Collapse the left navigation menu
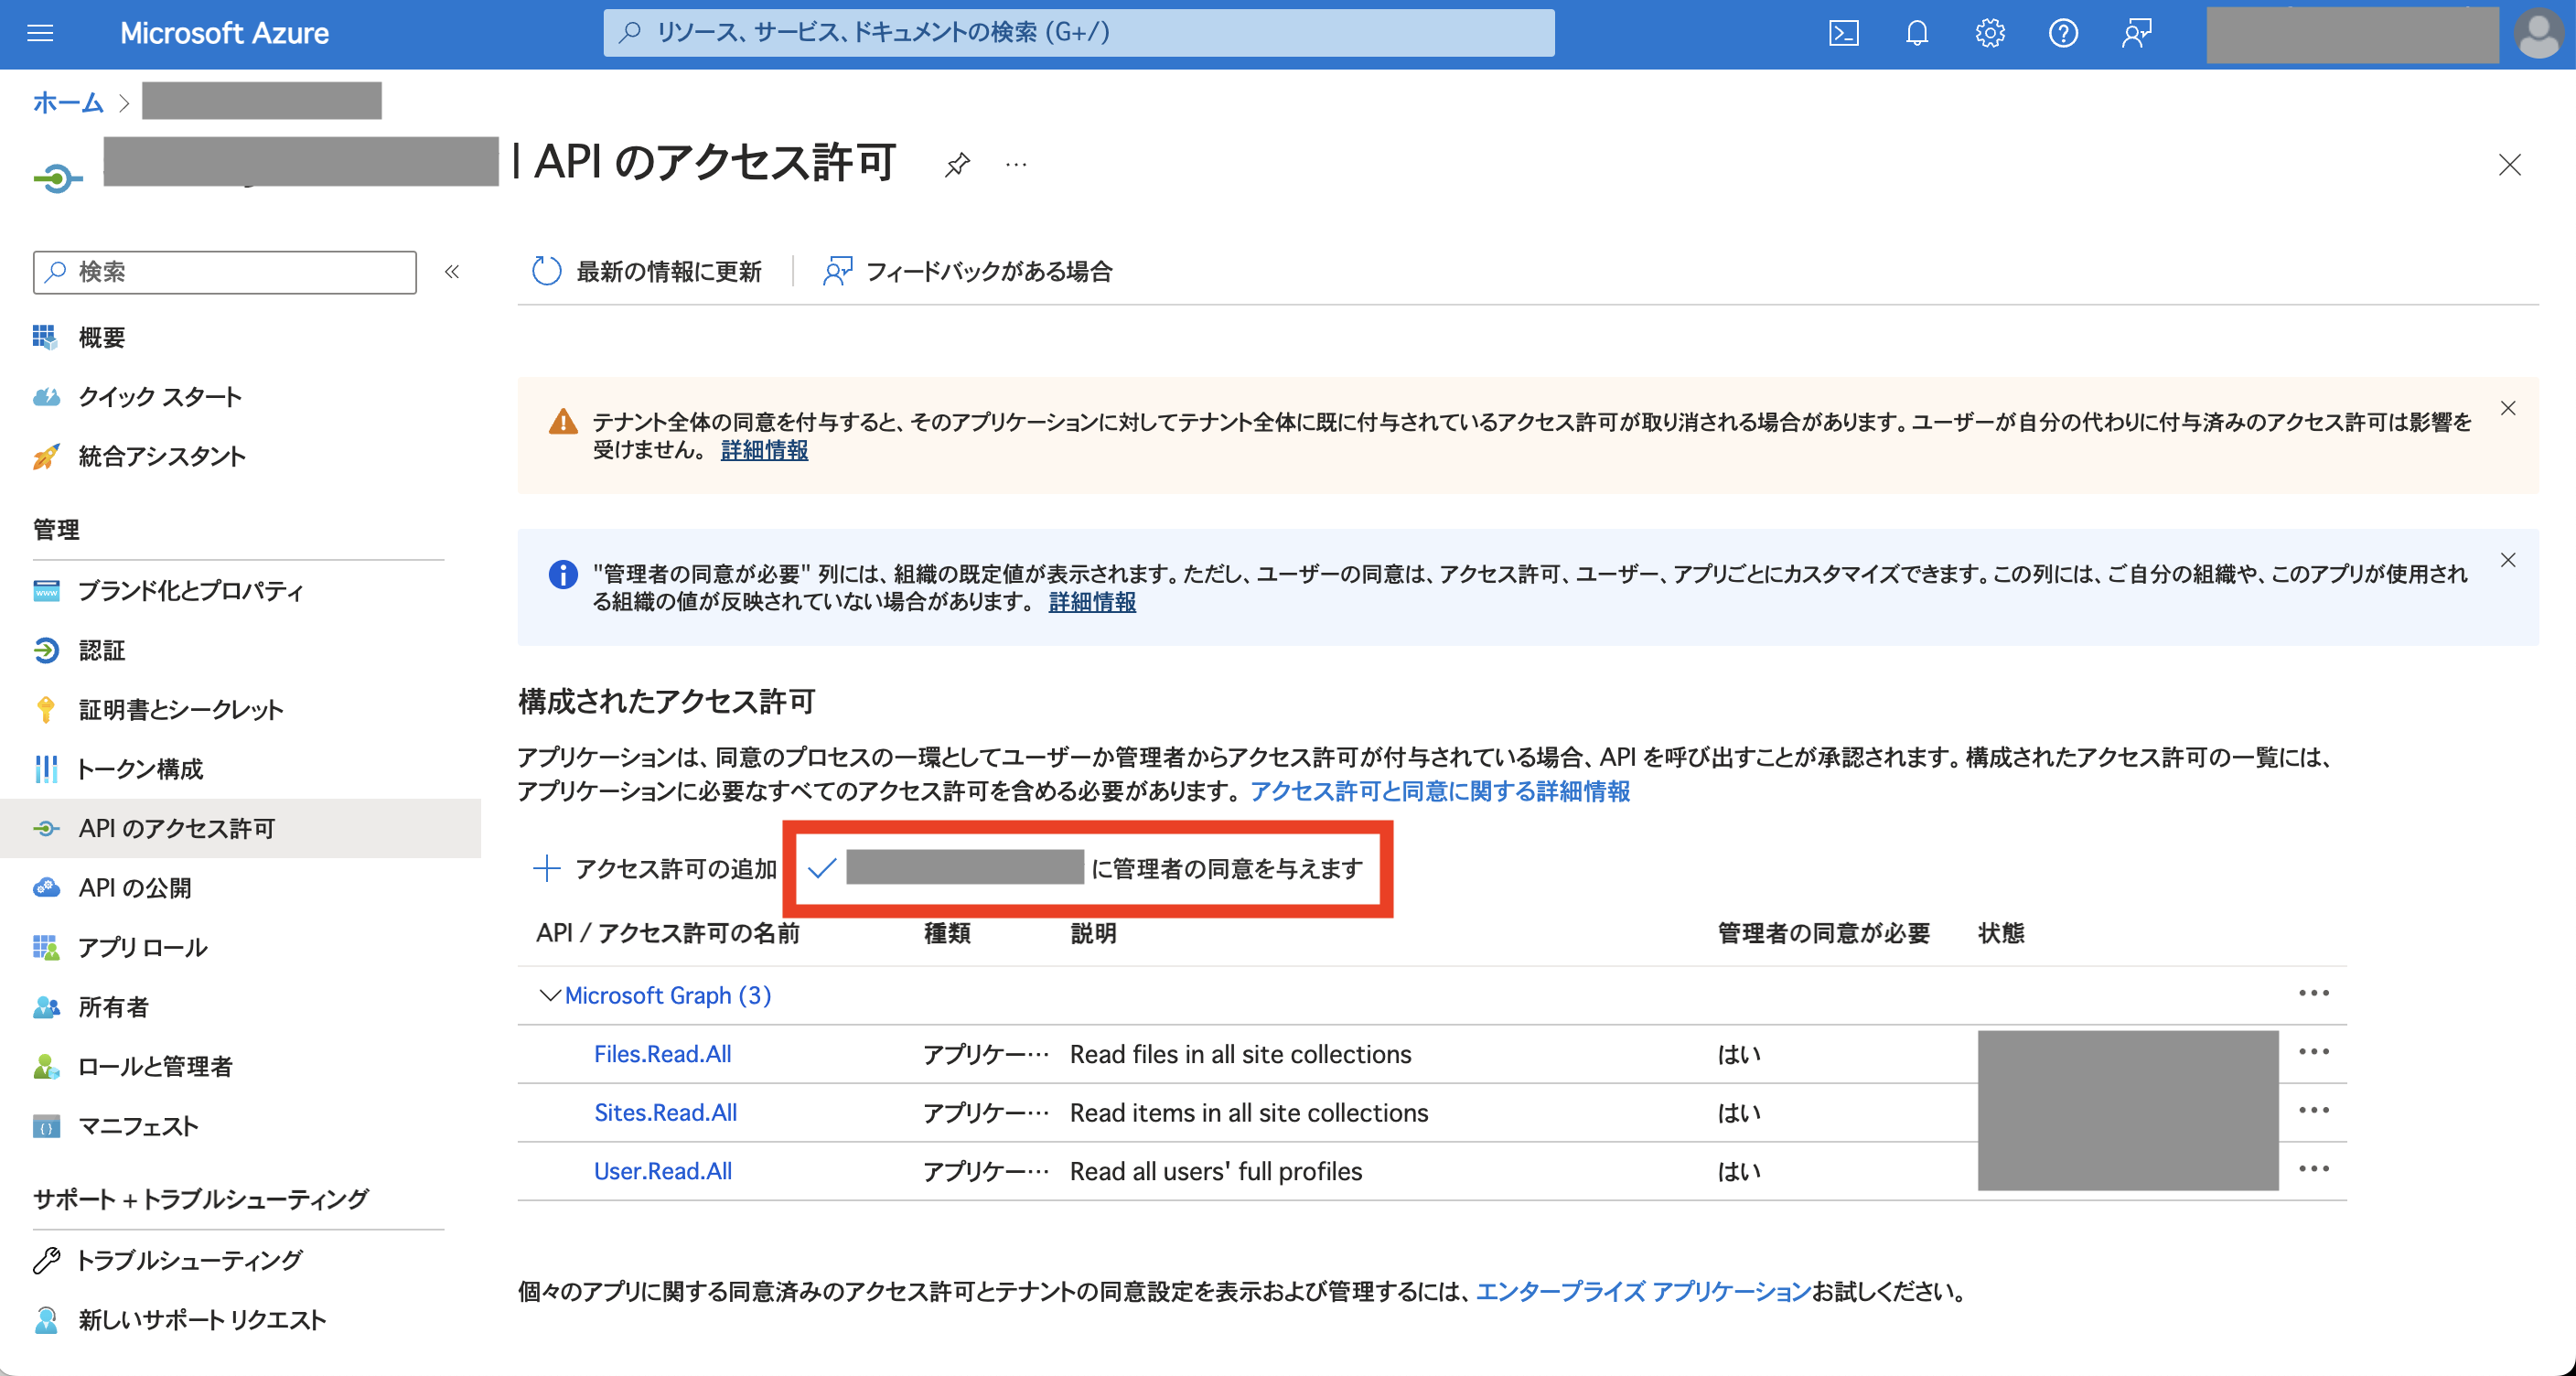The width and height of the screenshot is (2576, 1376). click(452, 271)
